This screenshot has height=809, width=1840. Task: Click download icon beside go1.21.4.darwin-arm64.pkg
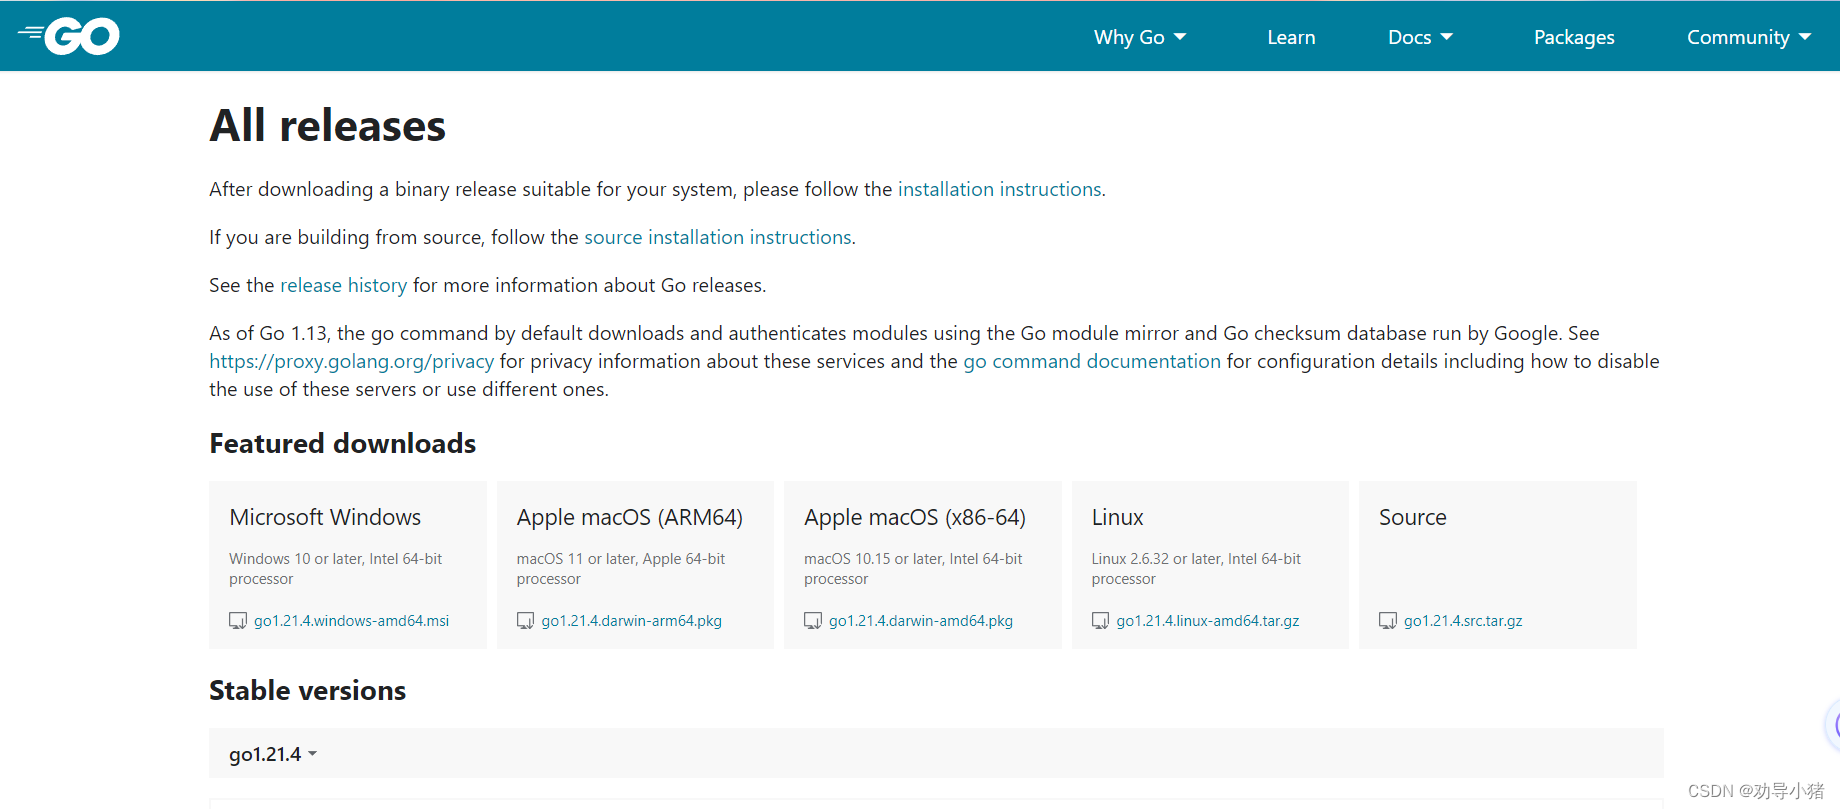(x=525, y=621)
